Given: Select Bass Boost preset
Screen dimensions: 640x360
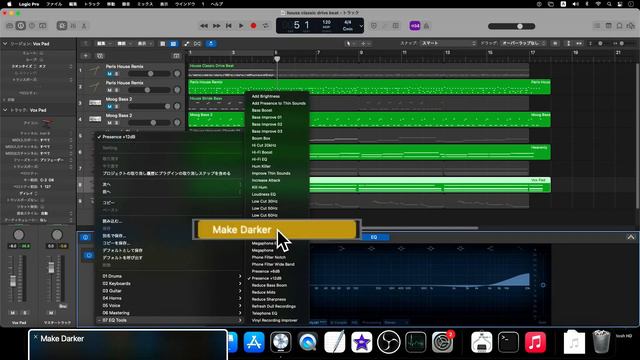Looking at the screenshot, I should pyautogui.click(x=262, y=110).
